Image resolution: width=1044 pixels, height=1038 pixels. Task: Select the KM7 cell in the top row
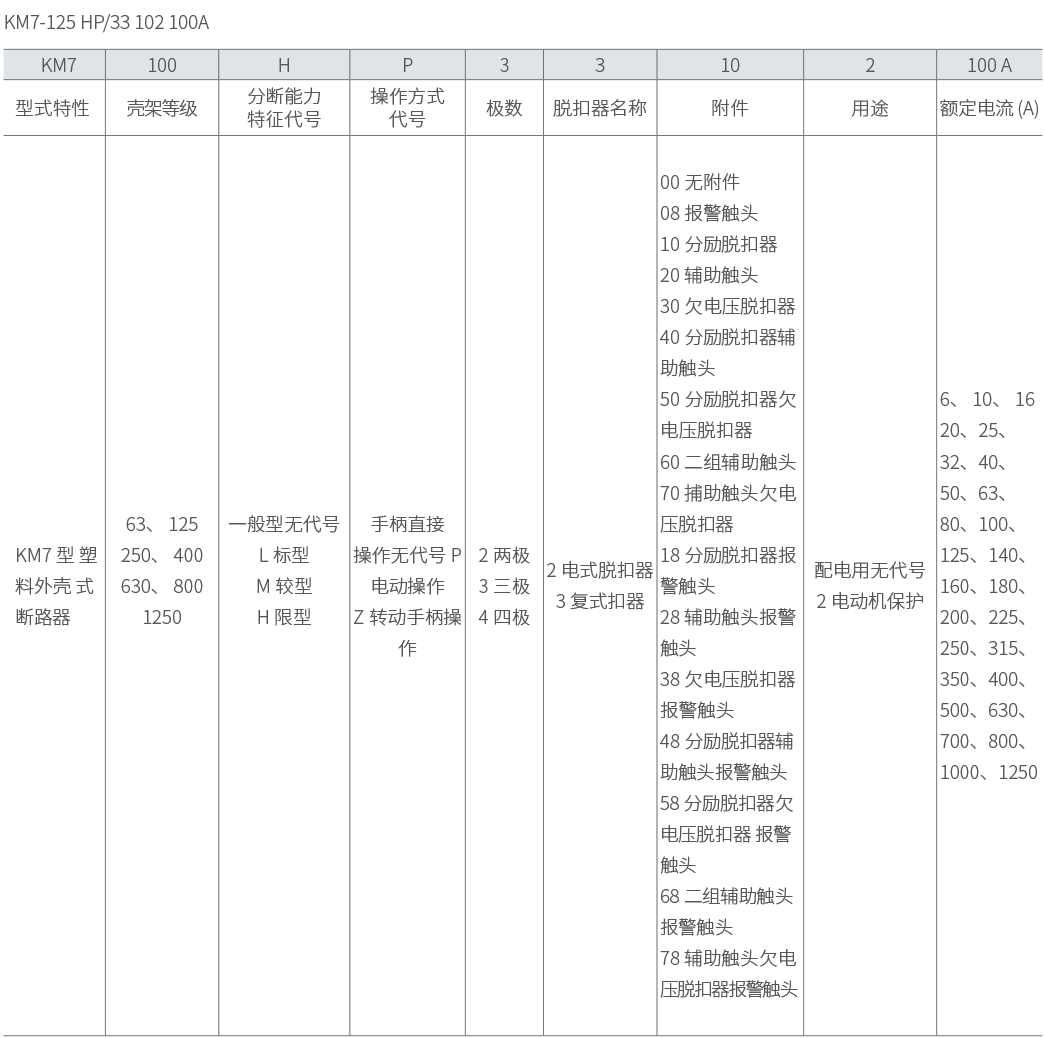[x=57, y=65]
